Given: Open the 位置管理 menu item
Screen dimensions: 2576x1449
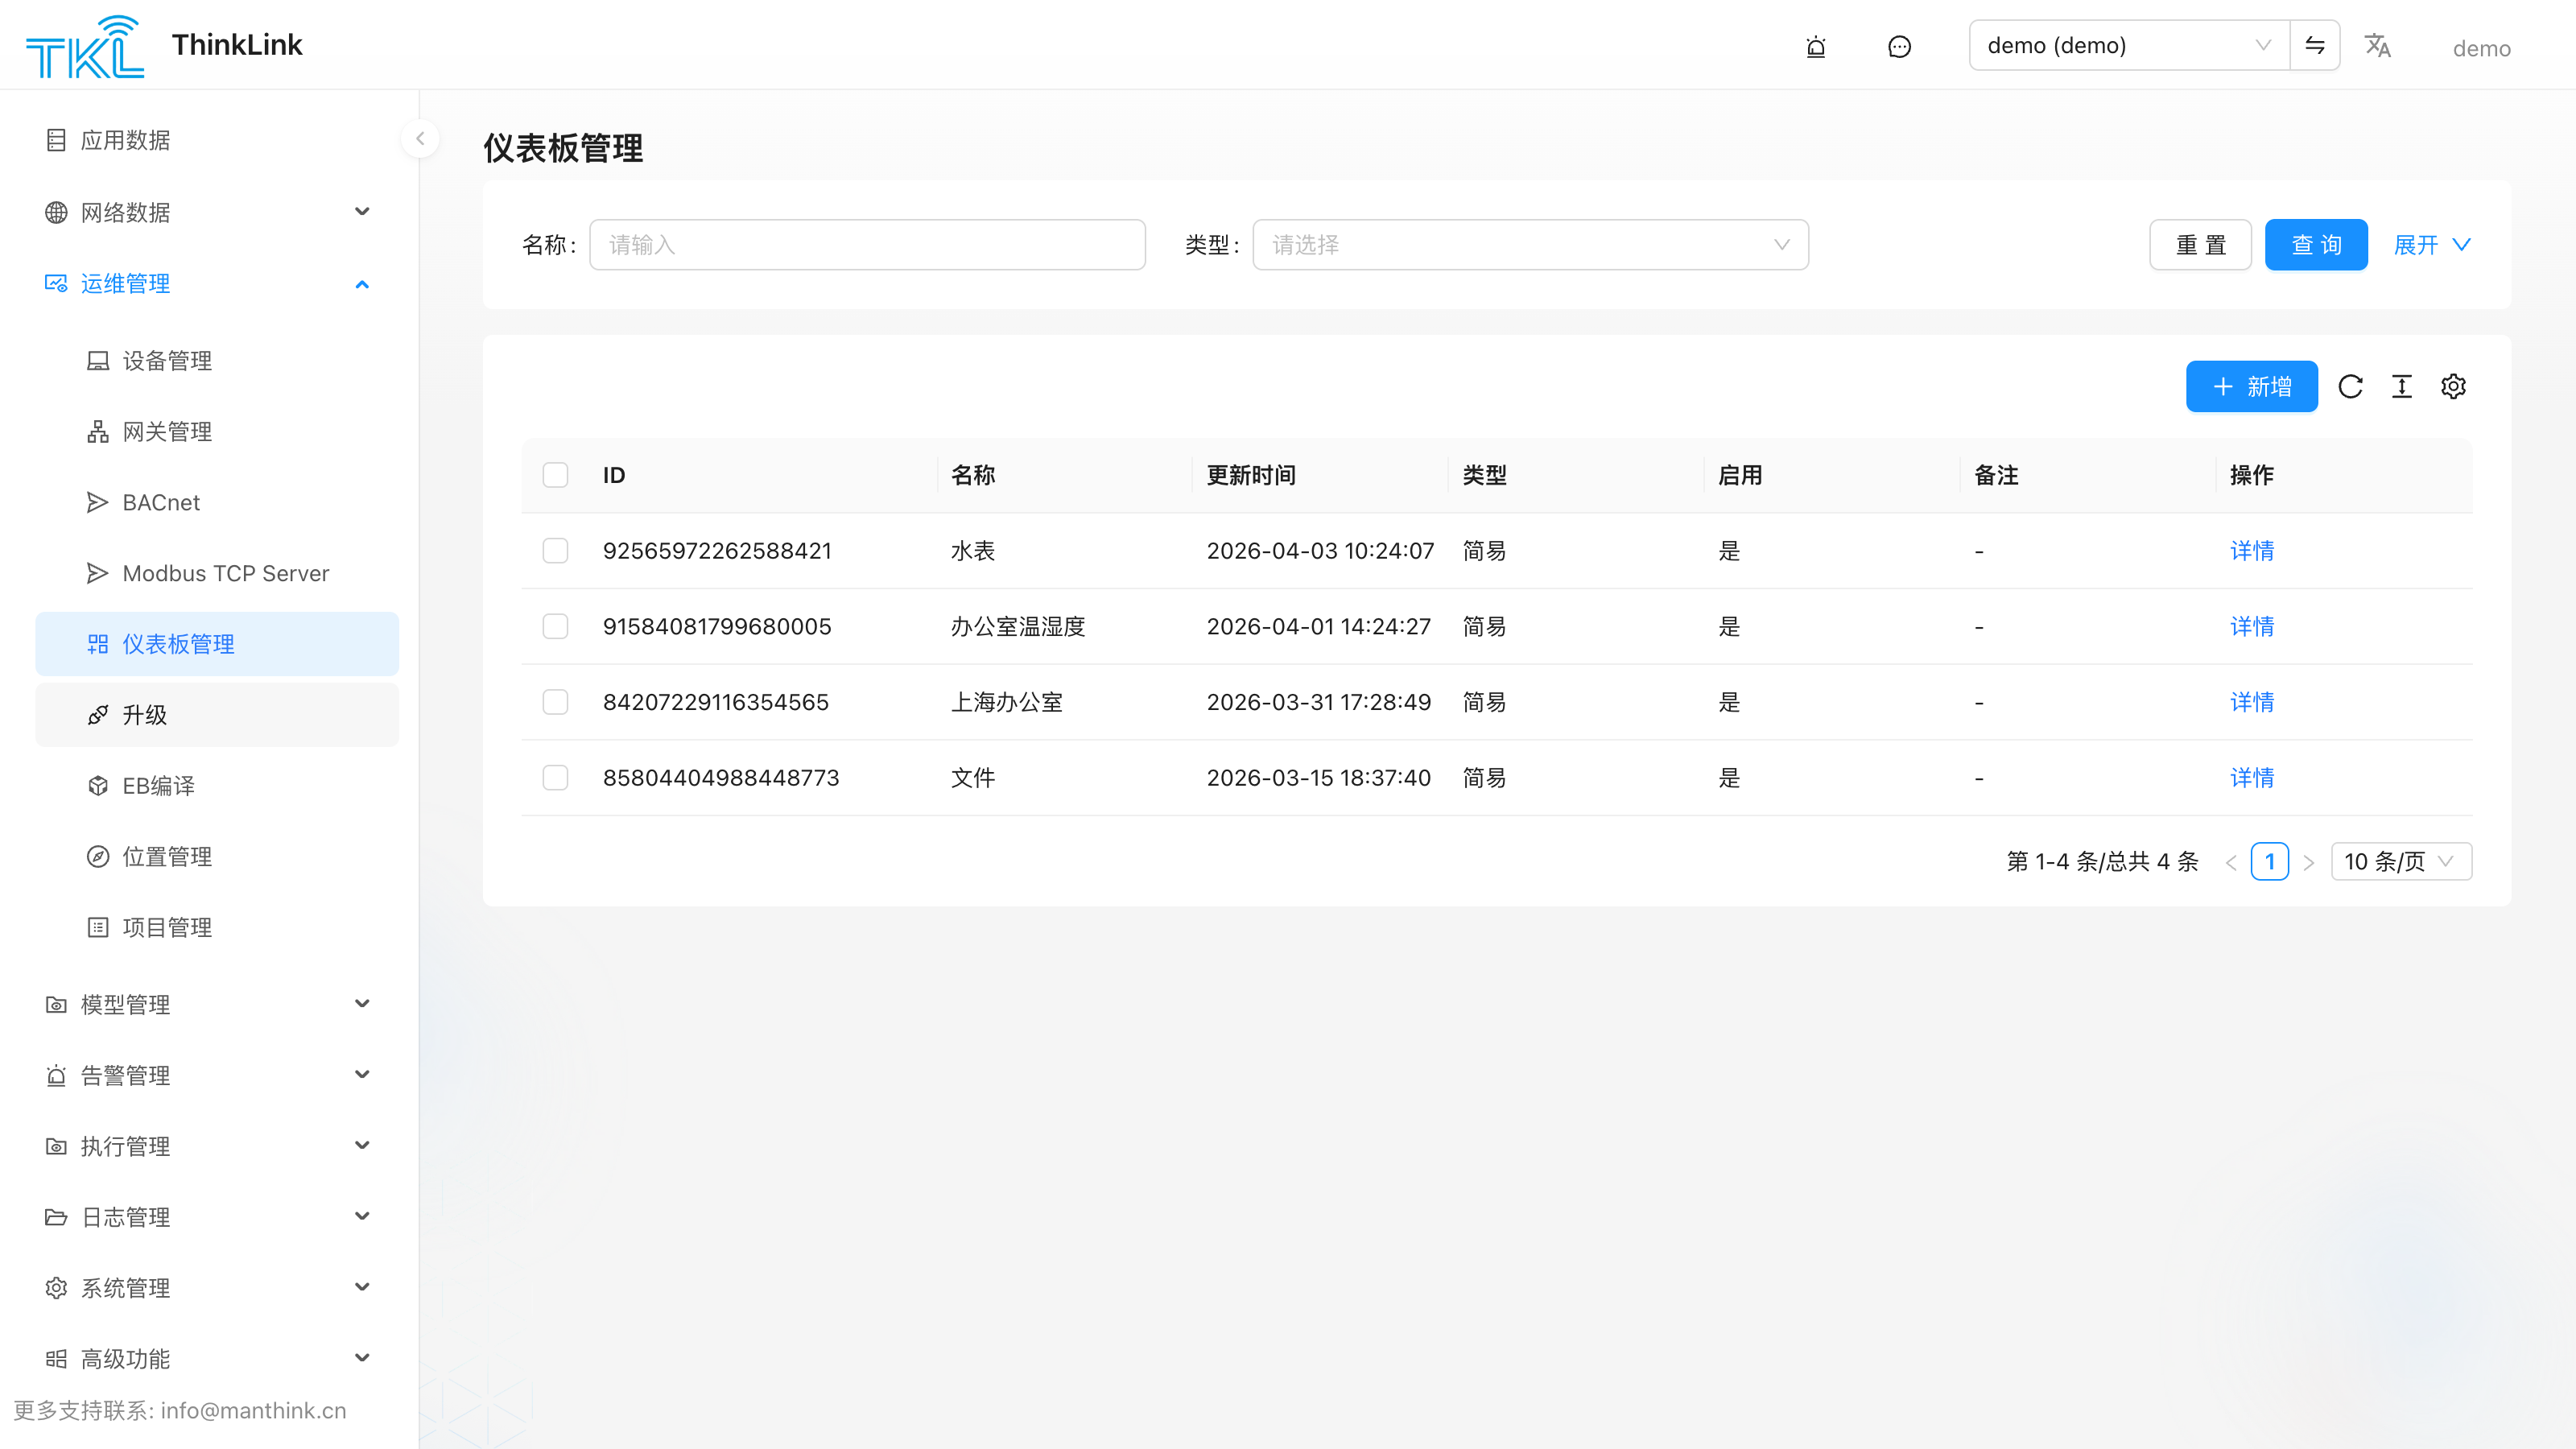Looking at the screenshot, I should pos(217,857).
